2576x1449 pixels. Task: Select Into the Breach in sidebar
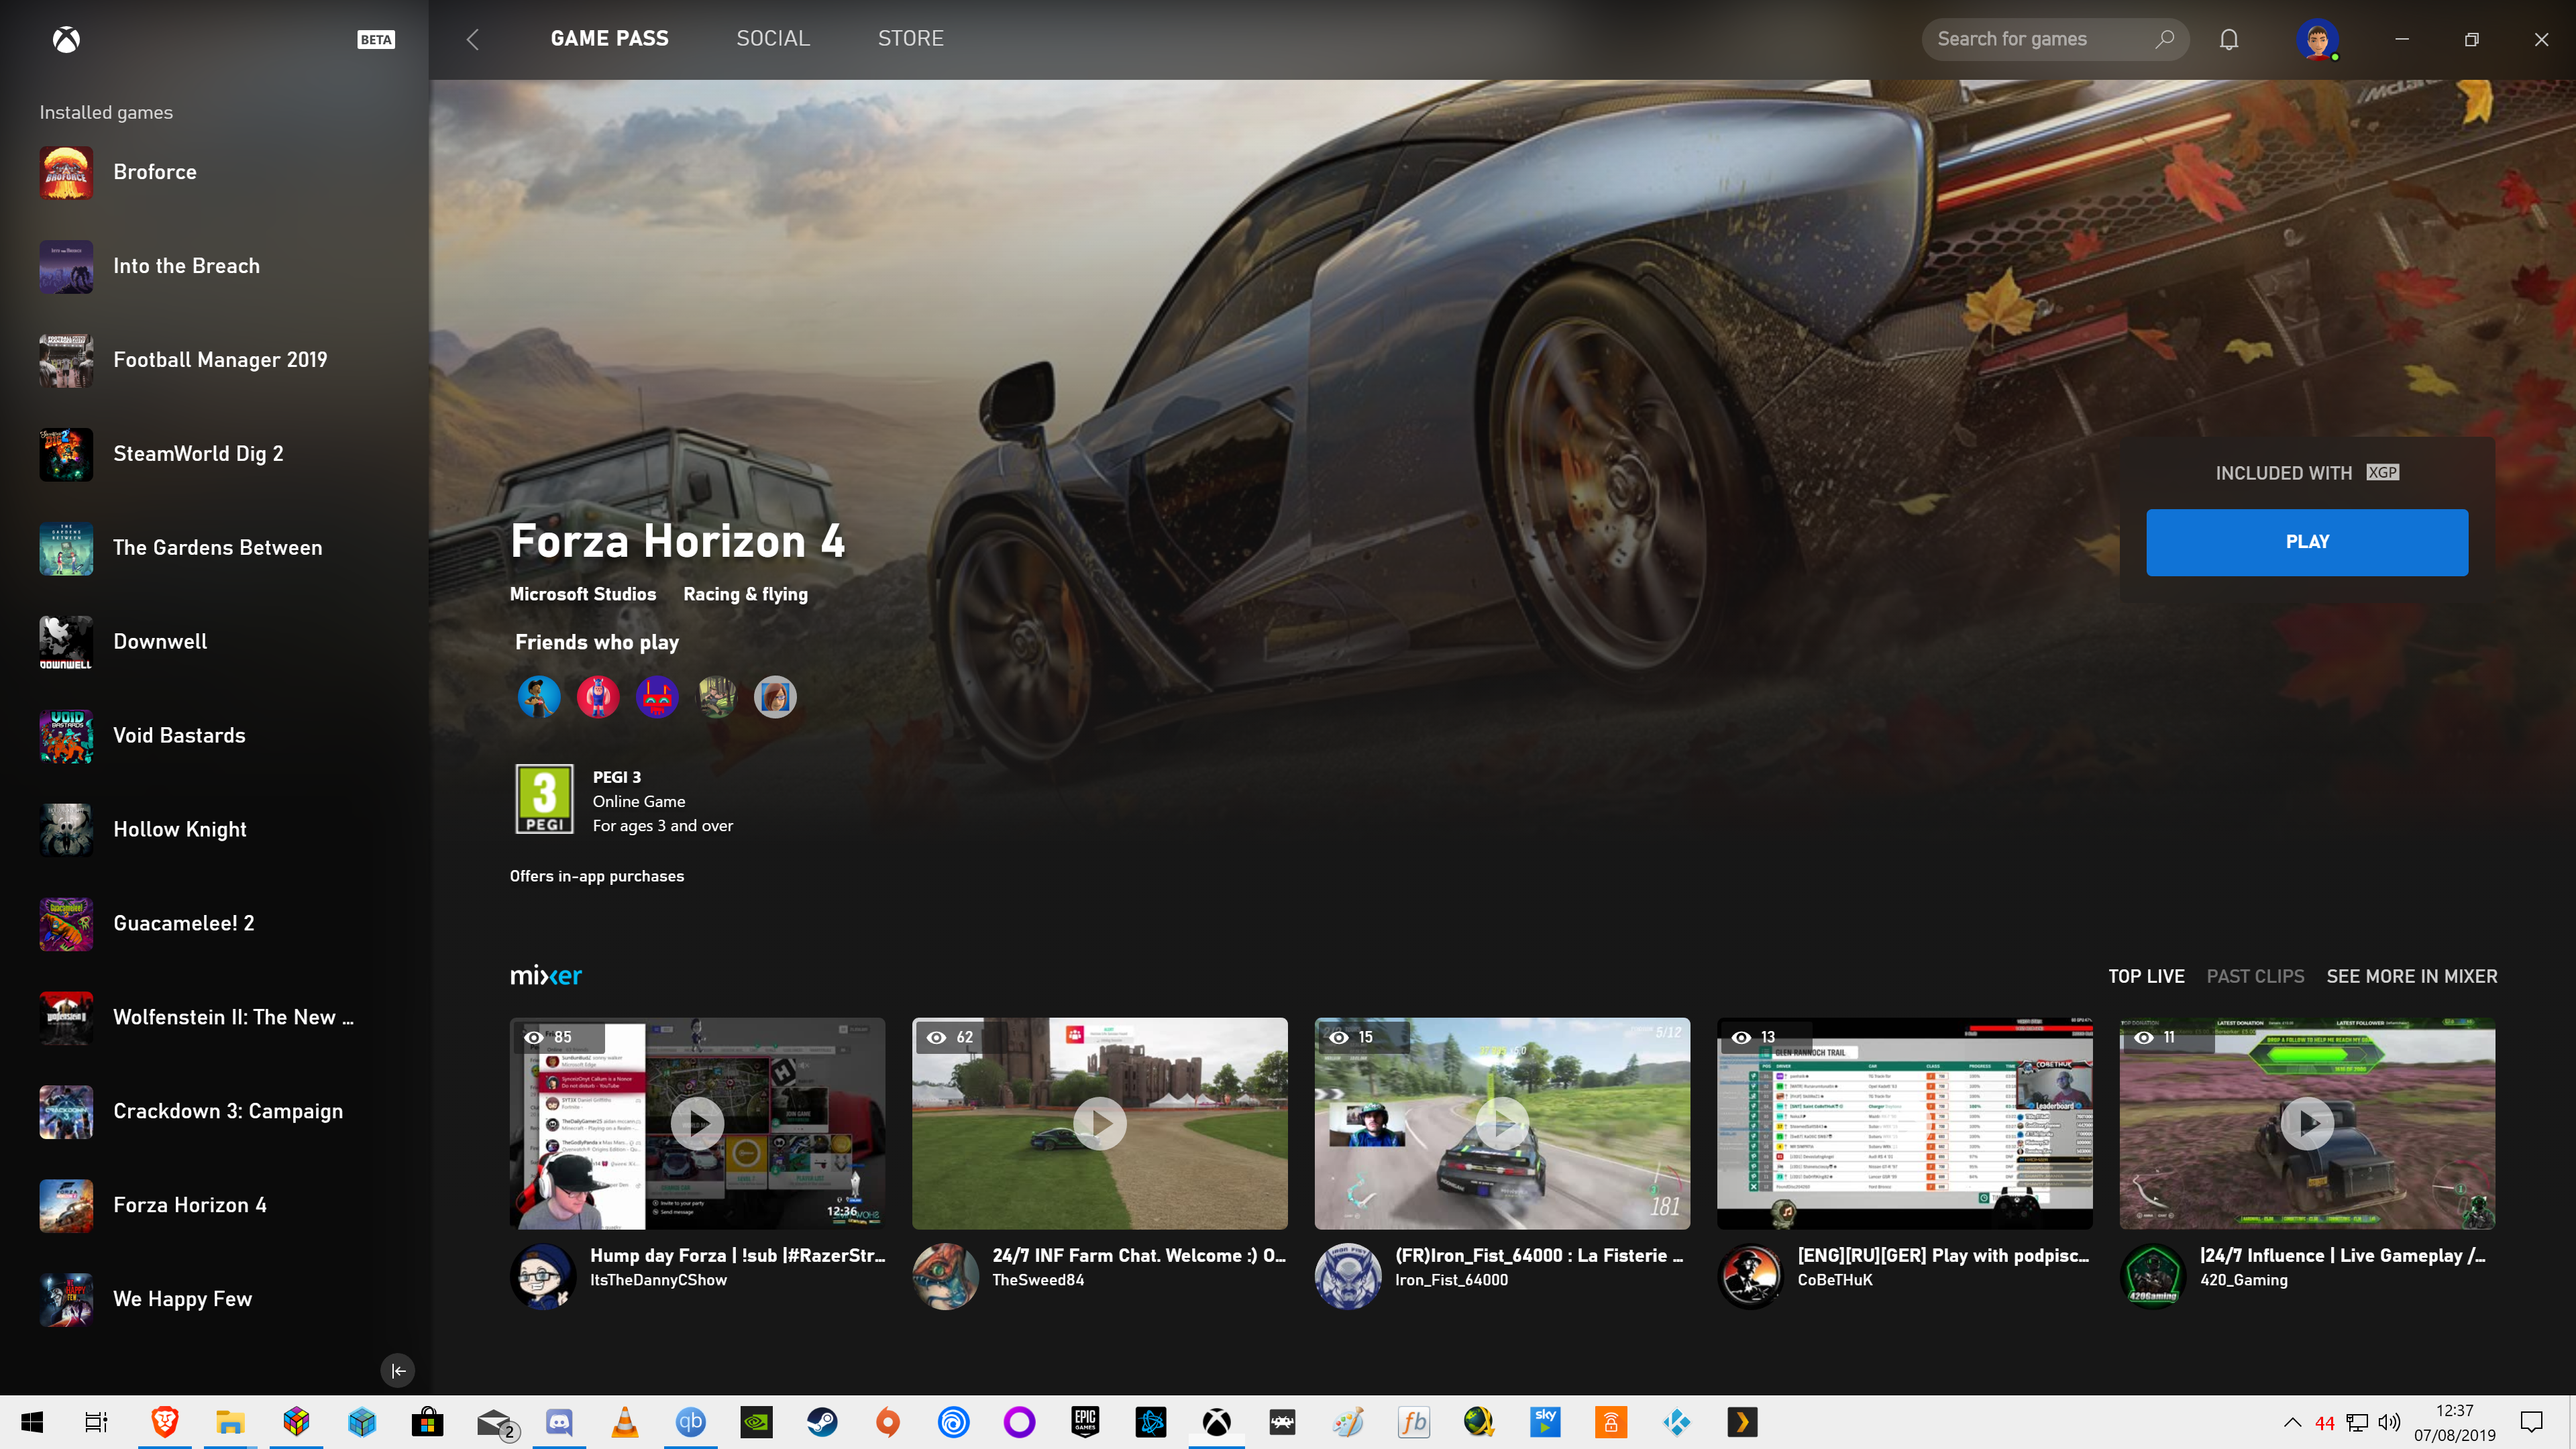click(215, 266)
